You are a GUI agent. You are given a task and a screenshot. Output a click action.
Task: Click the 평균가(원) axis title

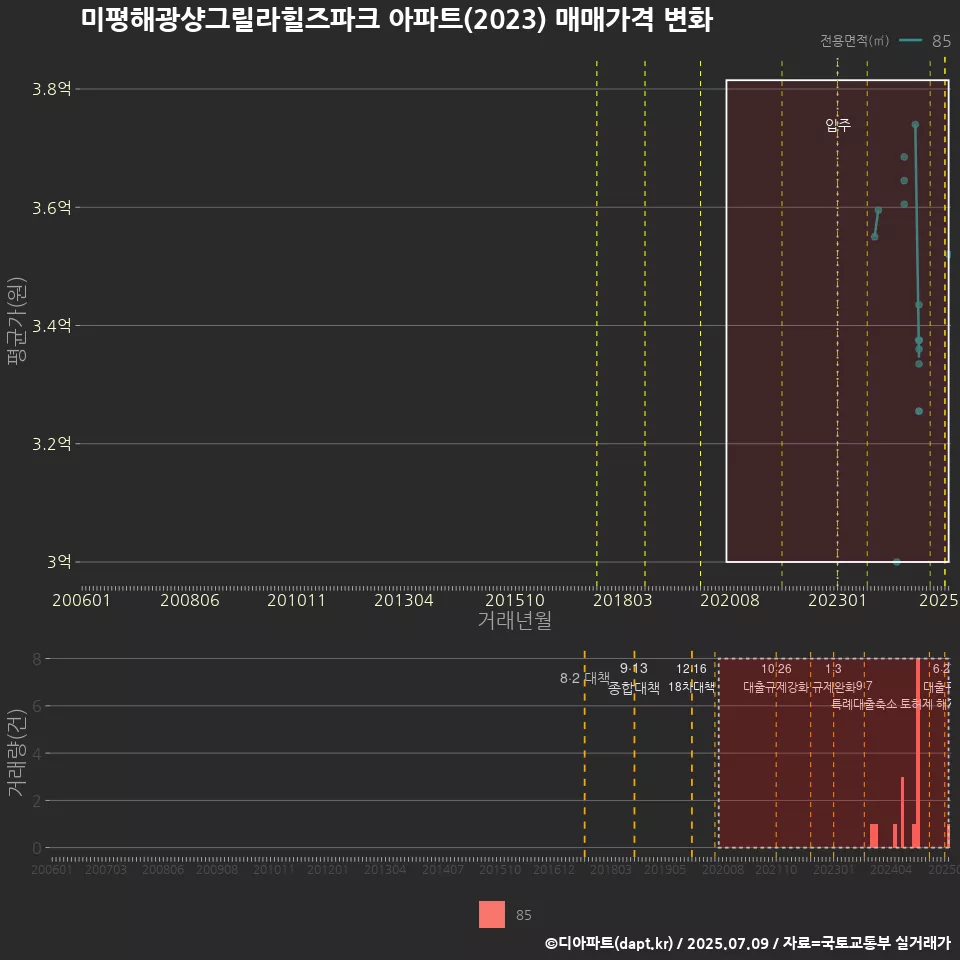[x=17, y=321]
